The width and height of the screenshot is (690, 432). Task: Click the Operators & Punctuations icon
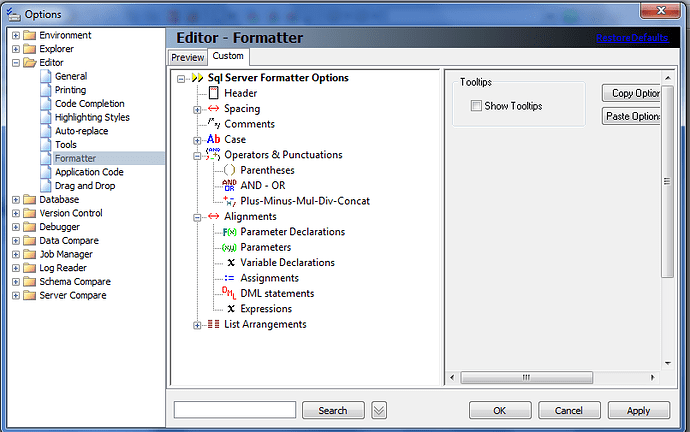pos(213,154)
